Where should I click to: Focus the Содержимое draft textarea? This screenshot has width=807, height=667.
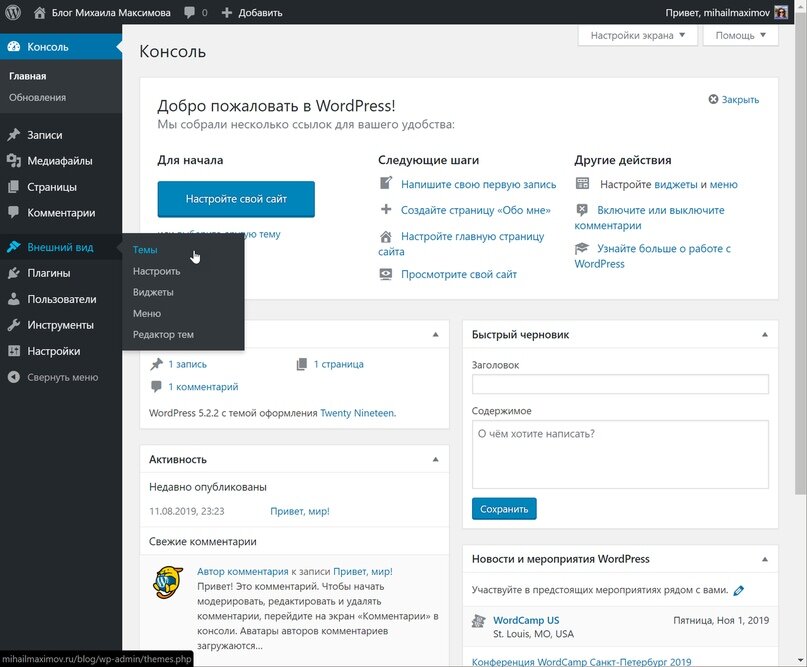click(620, 454)
